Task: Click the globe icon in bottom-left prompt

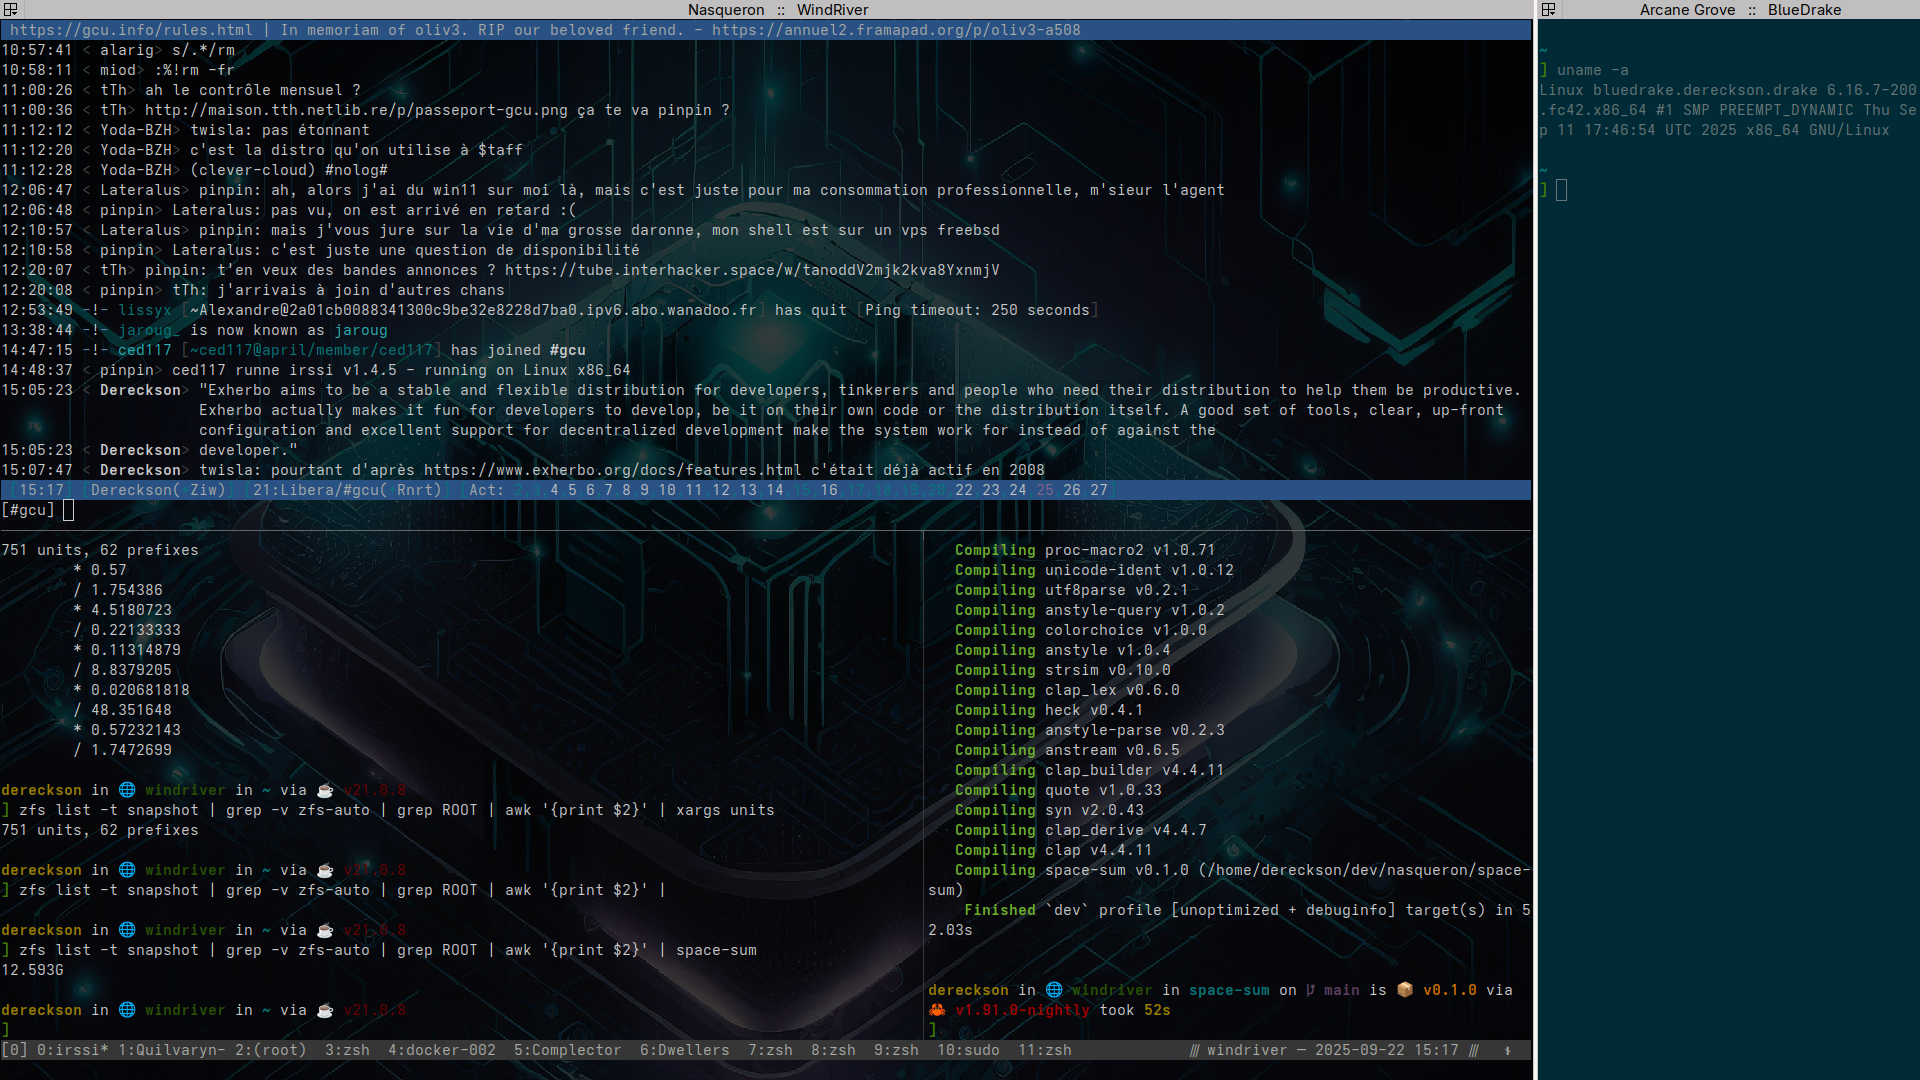Action: 127,1010
